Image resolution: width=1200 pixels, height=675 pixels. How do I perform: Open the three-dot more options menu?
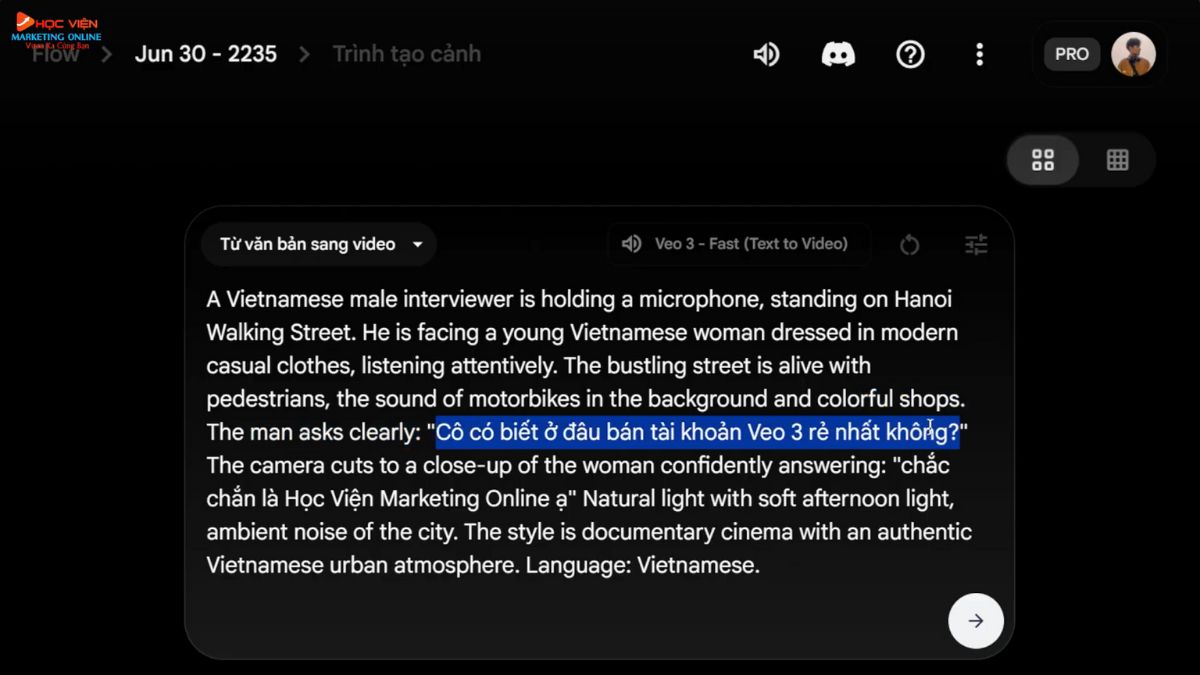pyautogui.click(x=979, y=54)
